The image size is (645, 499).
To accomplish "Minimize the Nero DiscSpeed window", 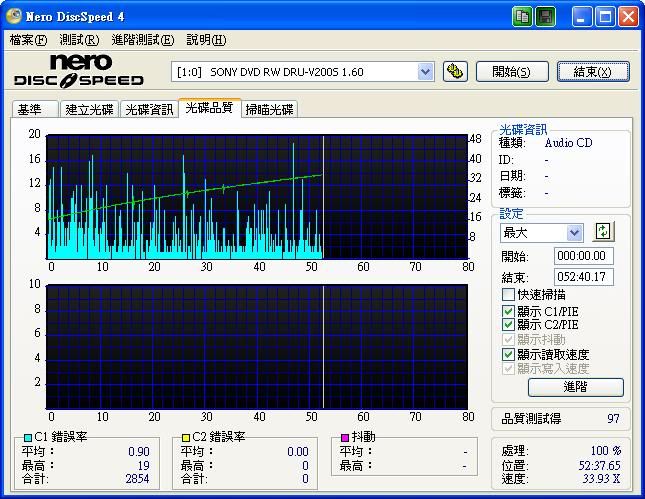I will click(x=582, y=17).
